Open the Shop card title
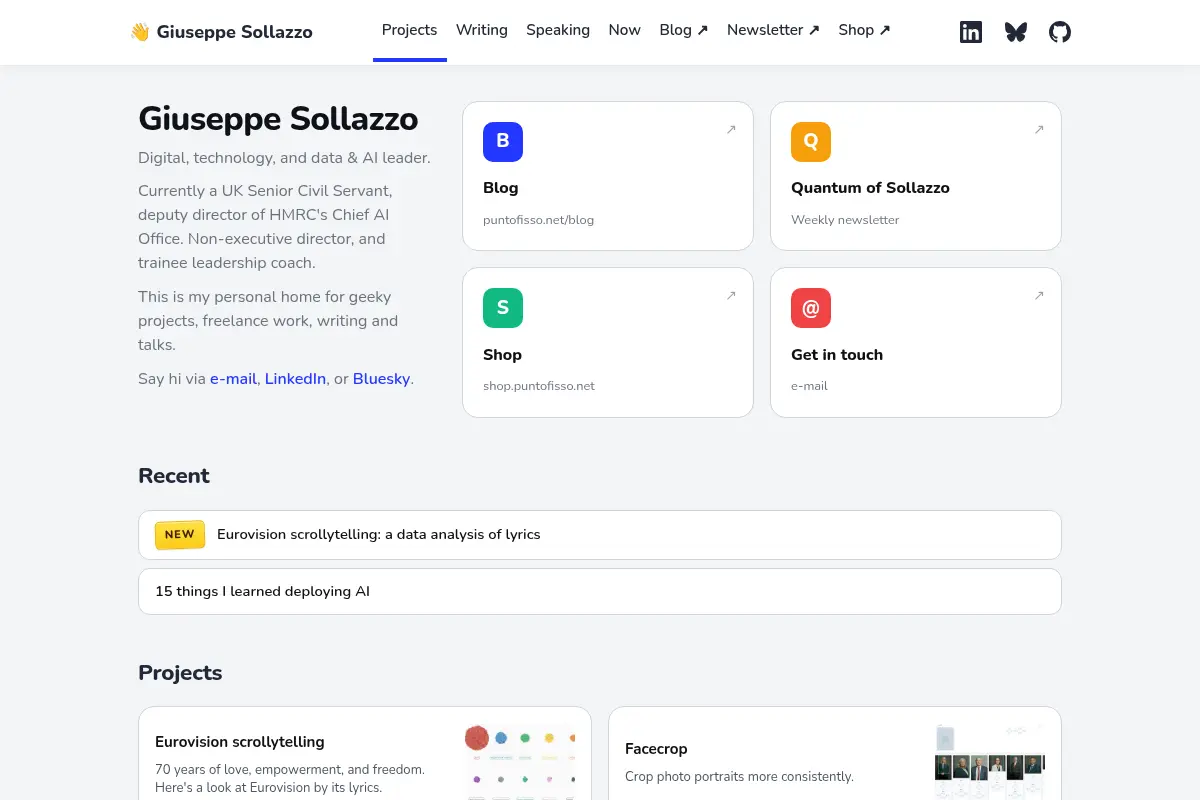 click(502, 355)
